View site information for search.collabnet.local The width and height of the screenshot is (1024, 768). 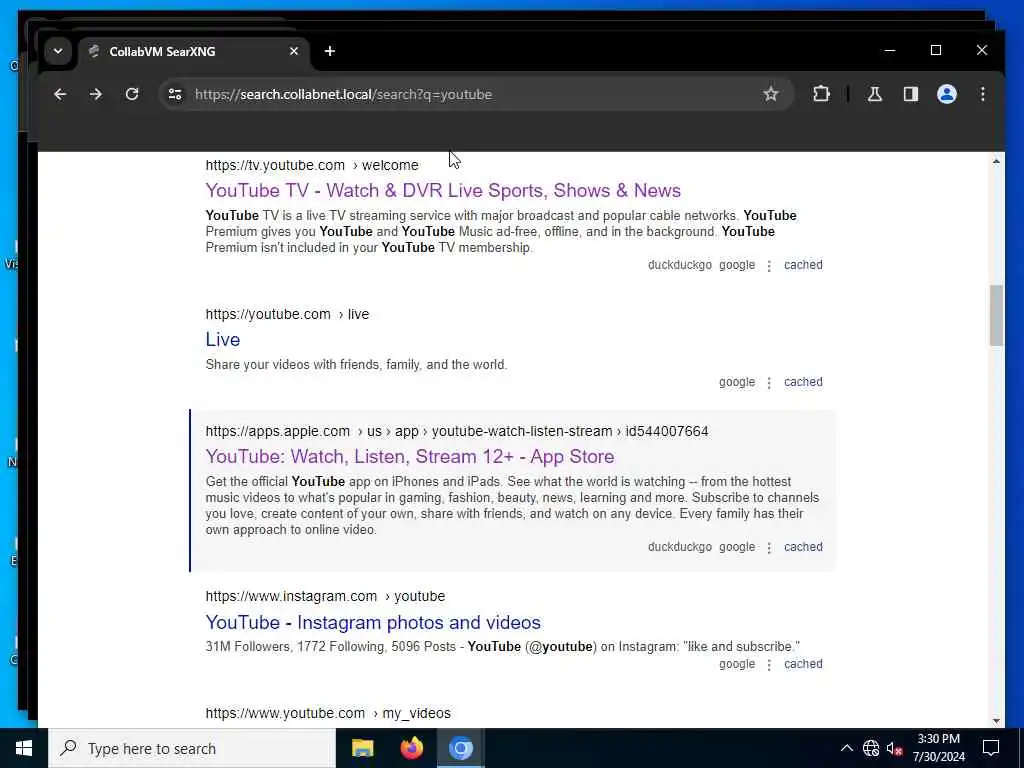[x=175, y=94]
